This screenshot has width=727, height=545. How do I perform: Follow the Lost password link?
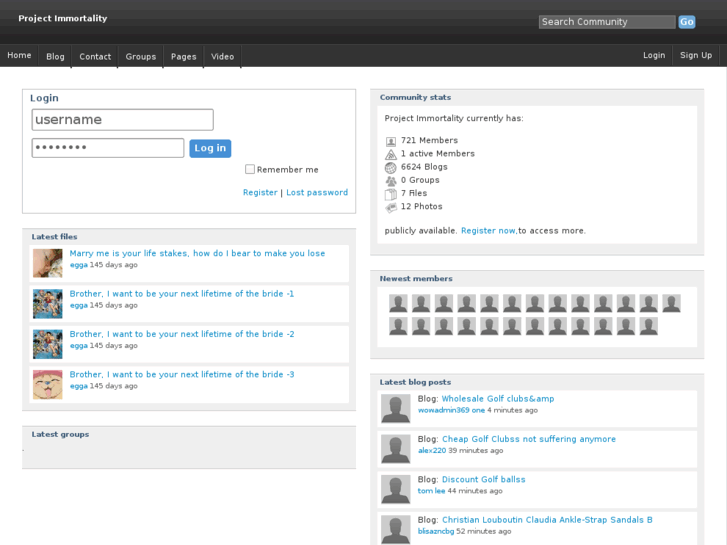(317, 193)
